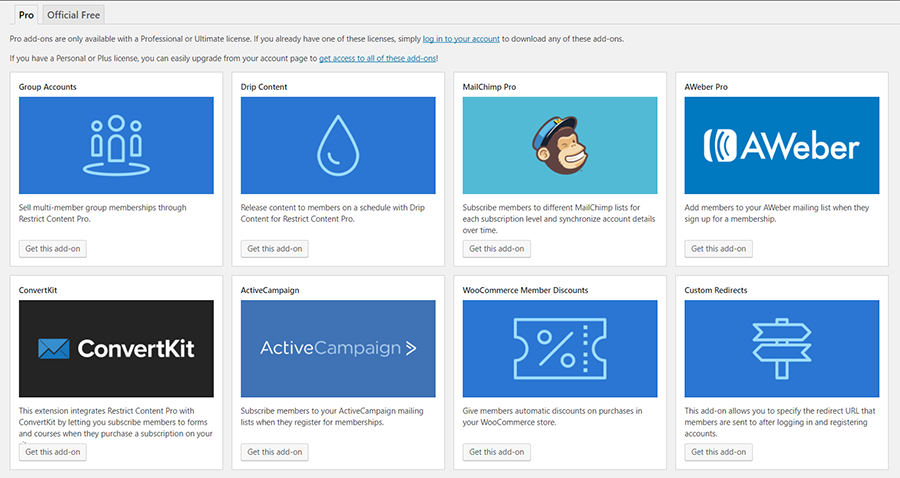
Task: Click the 'ActiveCampaign' card title
Action: (x=270, y=290)
